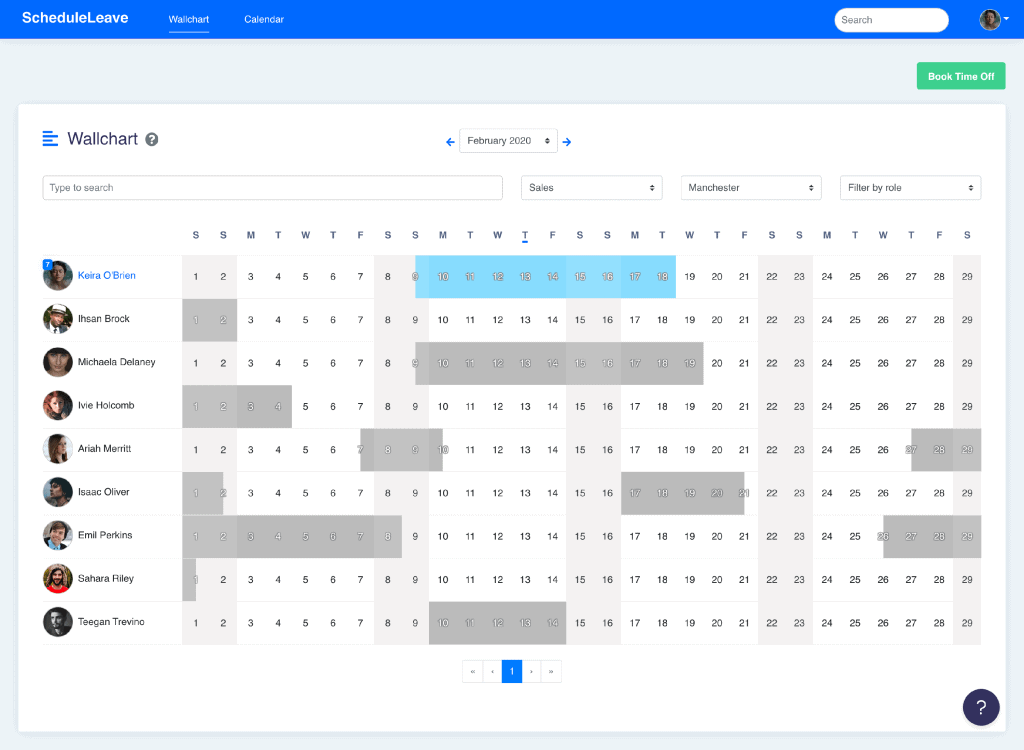Select page 1 in pagination
Image resolution: width=1024 pixels, height=750 pixels.
512,672
